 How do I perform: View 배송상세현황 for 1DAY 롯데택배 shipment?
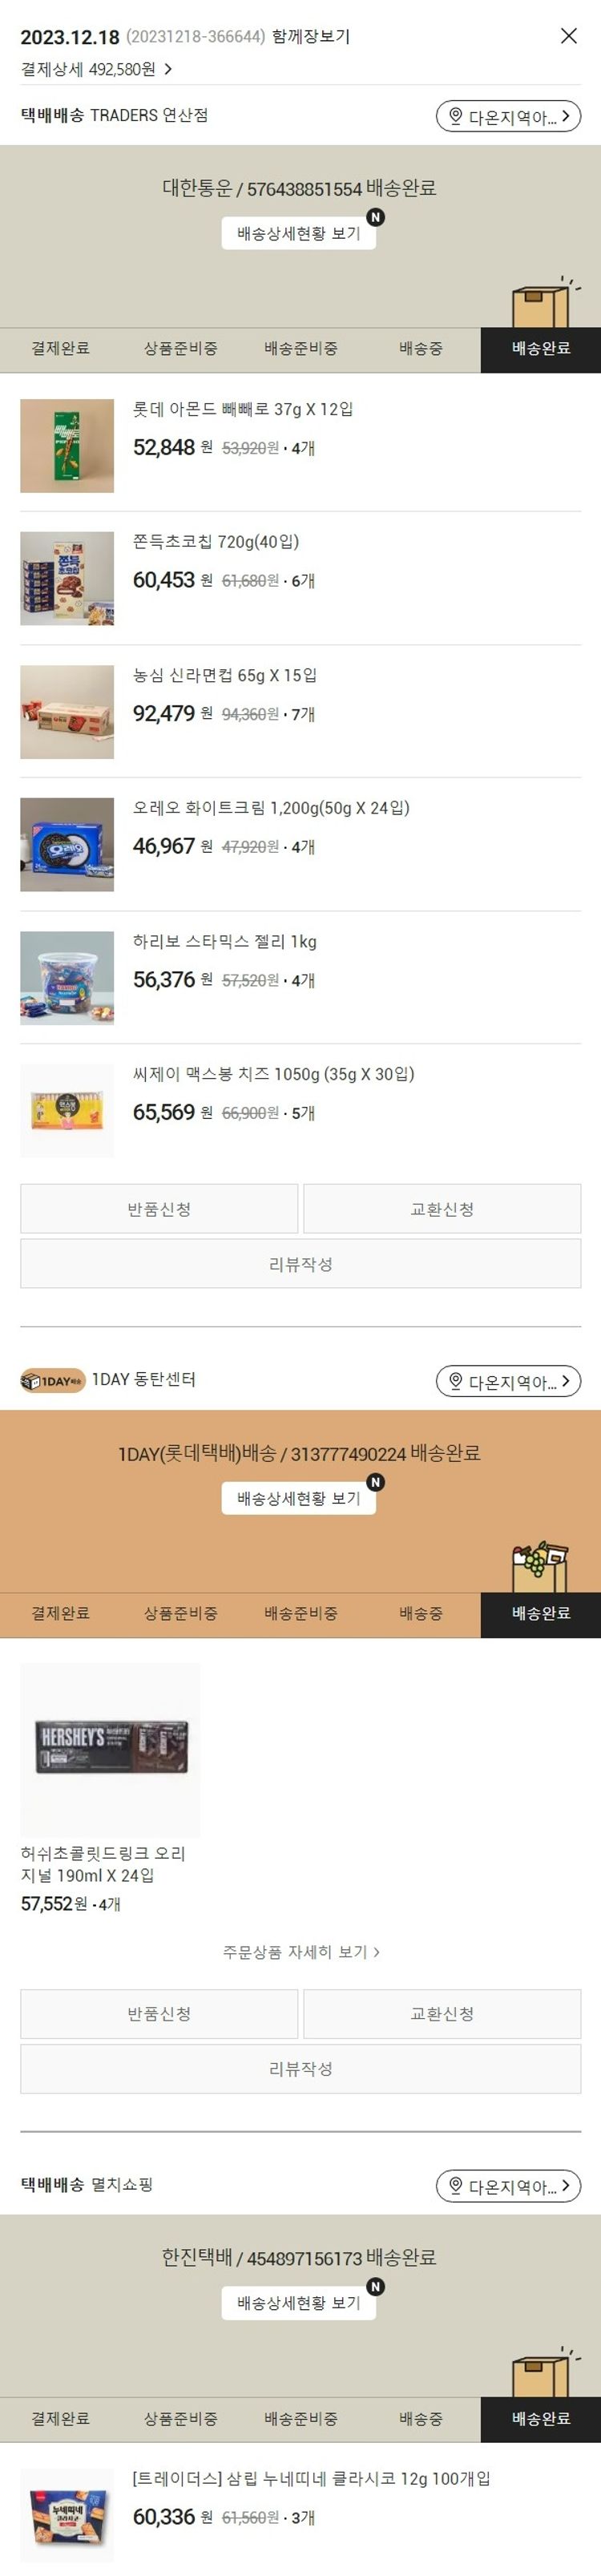click(x=299, y=1498)
